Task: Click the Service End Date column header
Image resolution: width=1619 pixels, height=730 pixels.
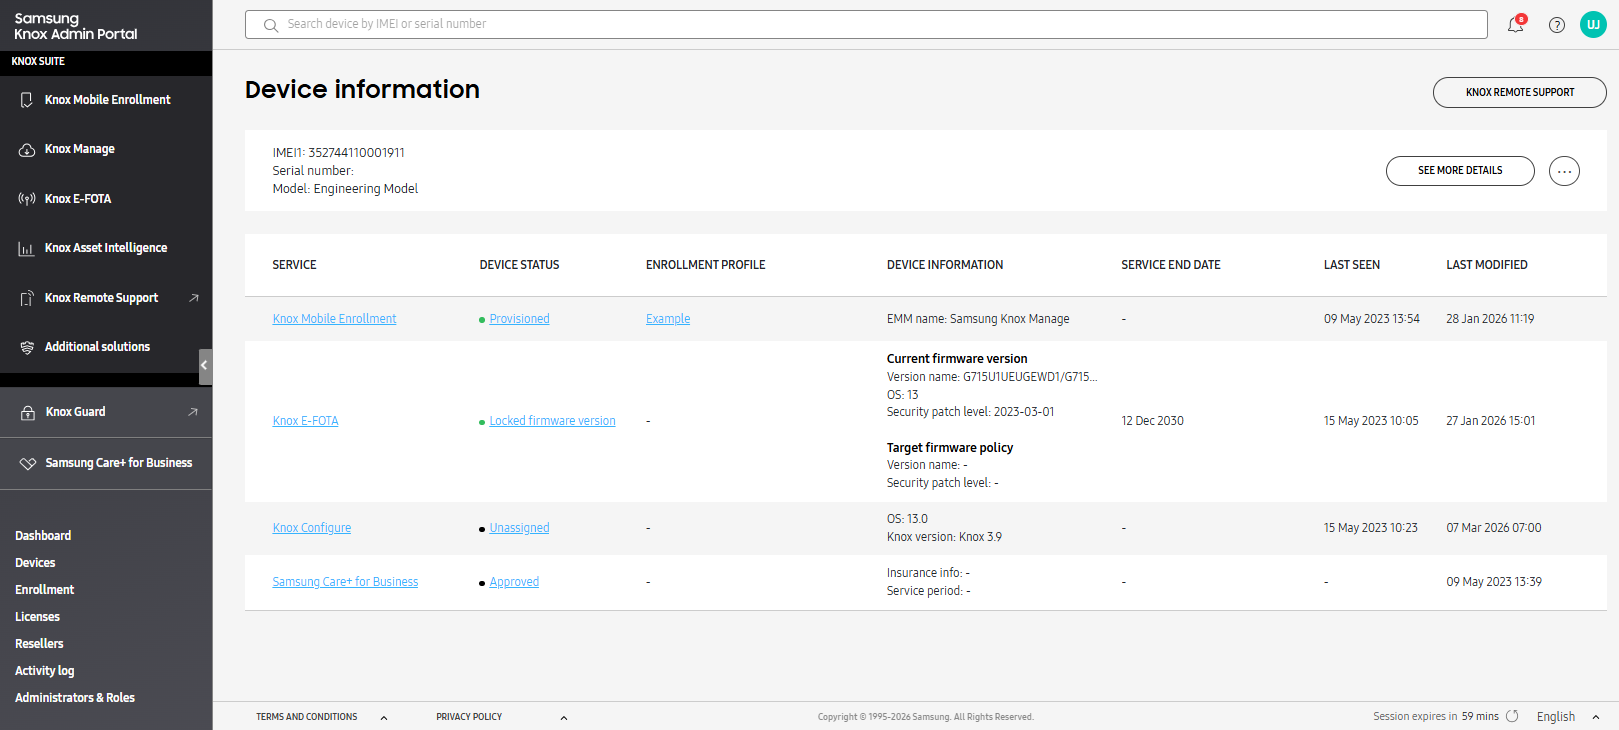Action: pos(1171,265)
